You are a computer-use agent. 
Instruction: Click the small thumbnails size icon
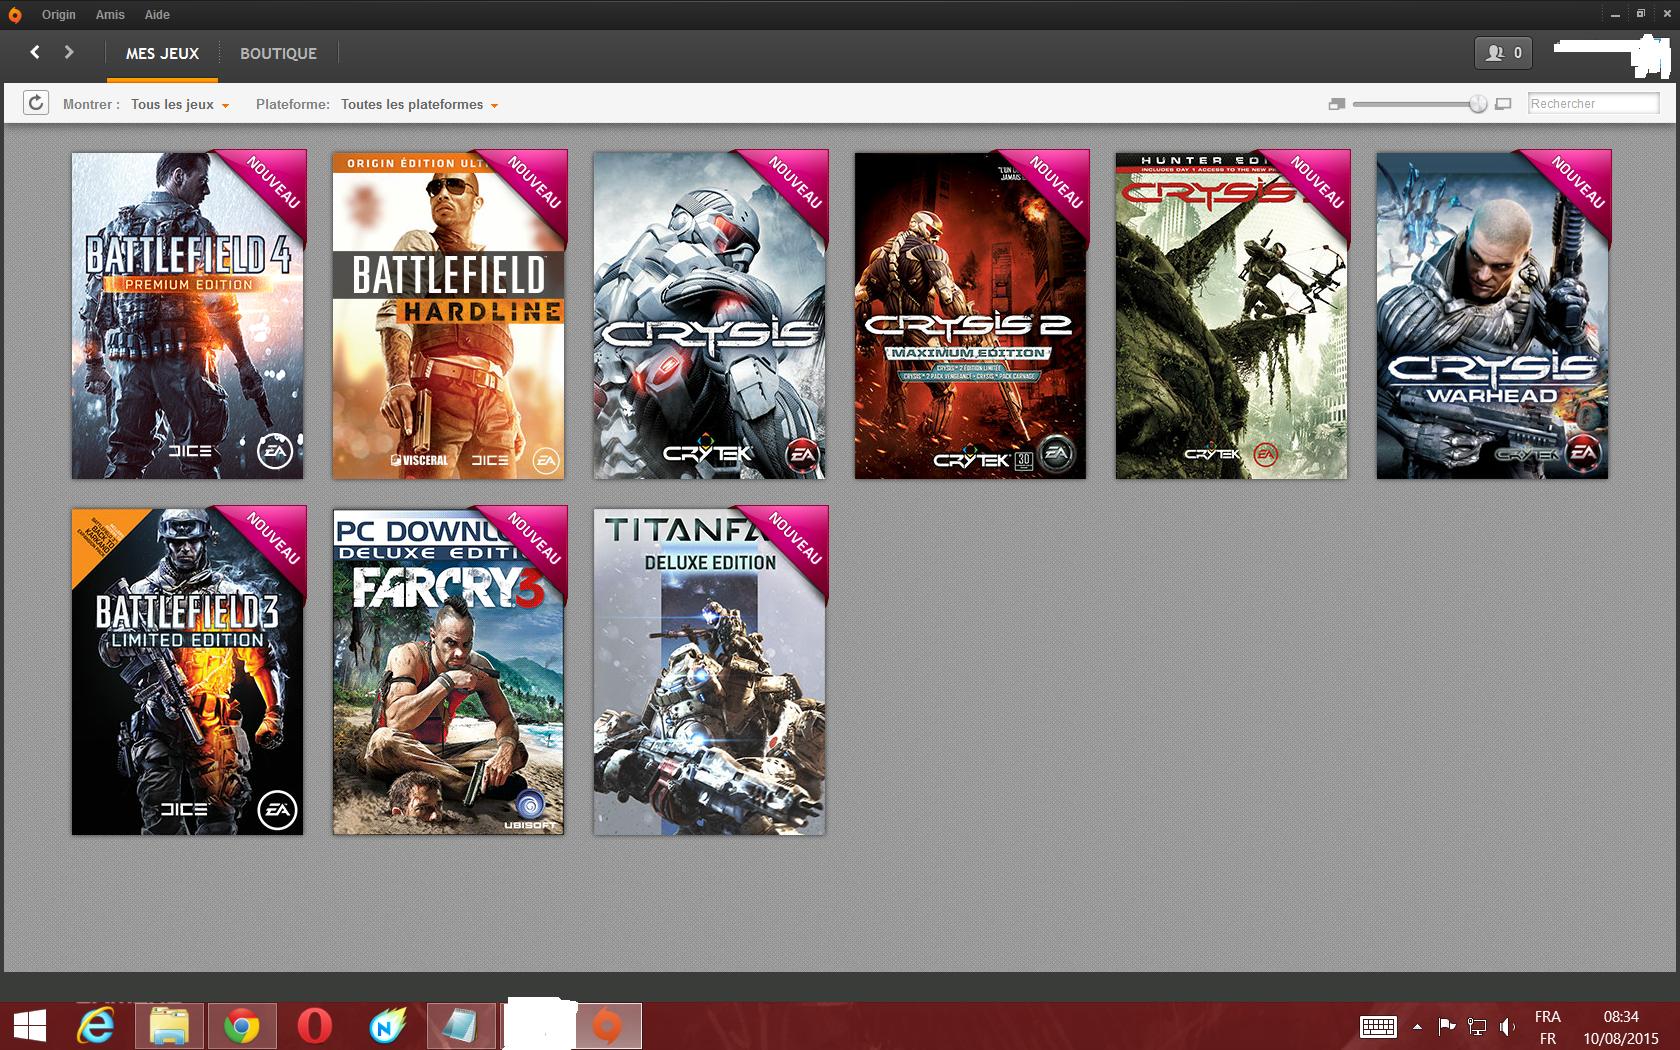[1337, 104]
